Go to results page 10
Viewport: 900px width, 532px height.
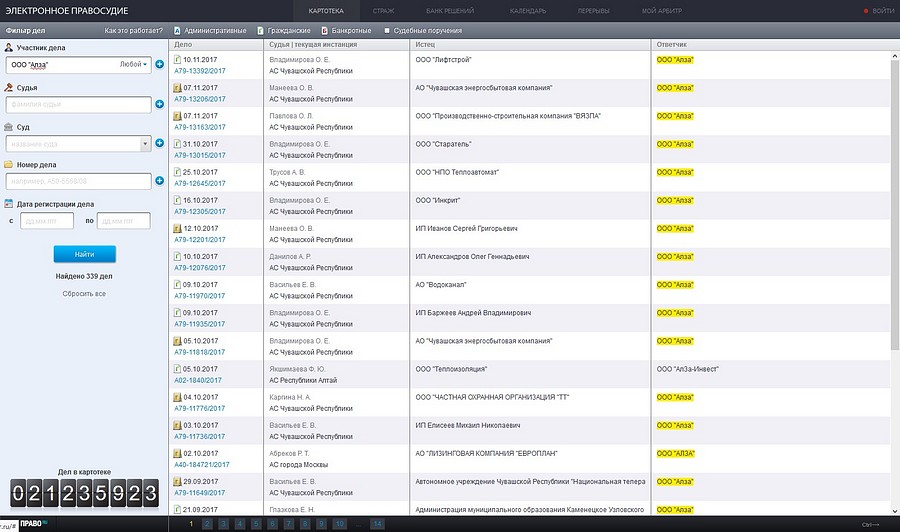[x=339, y=524]
